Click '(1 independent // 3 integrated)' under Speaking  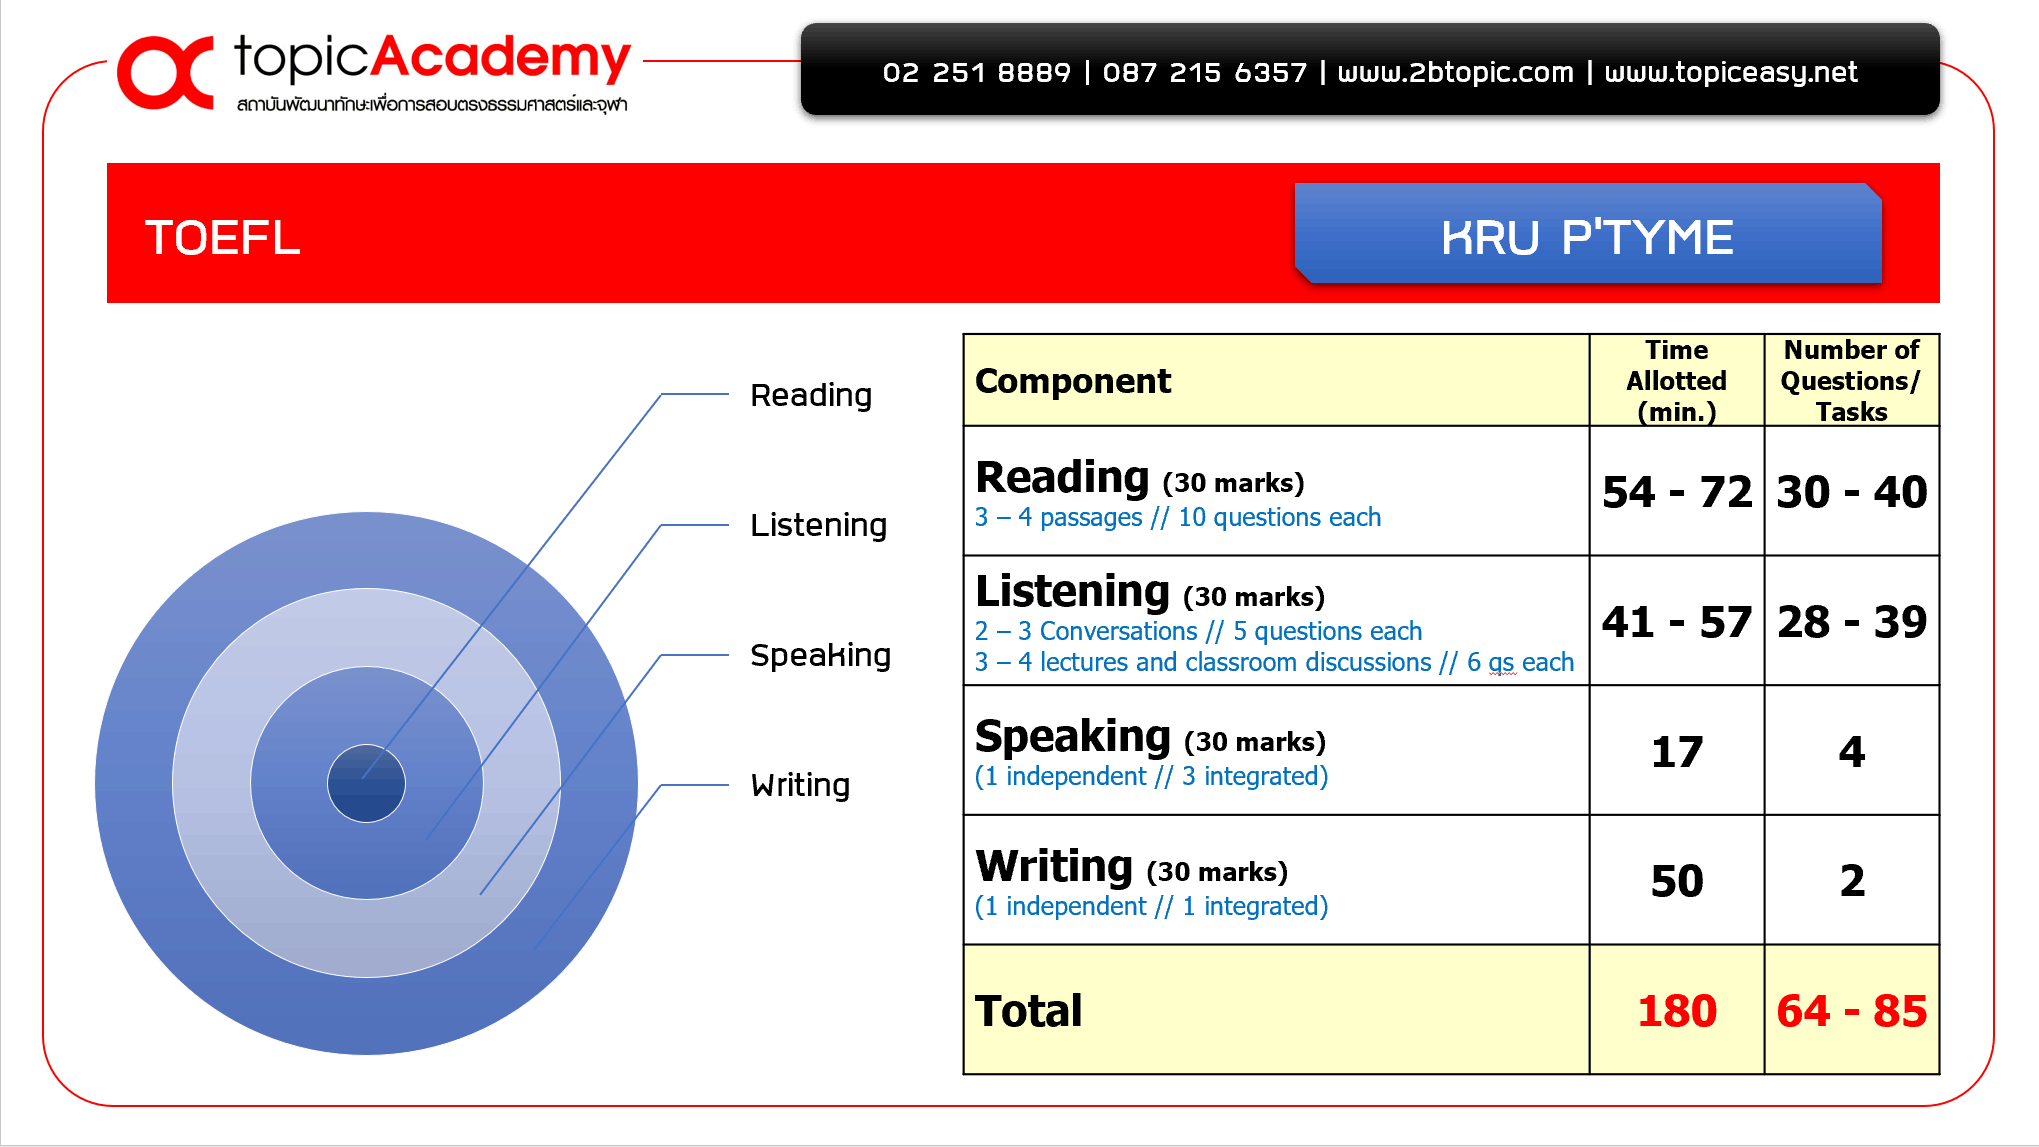1151,776
